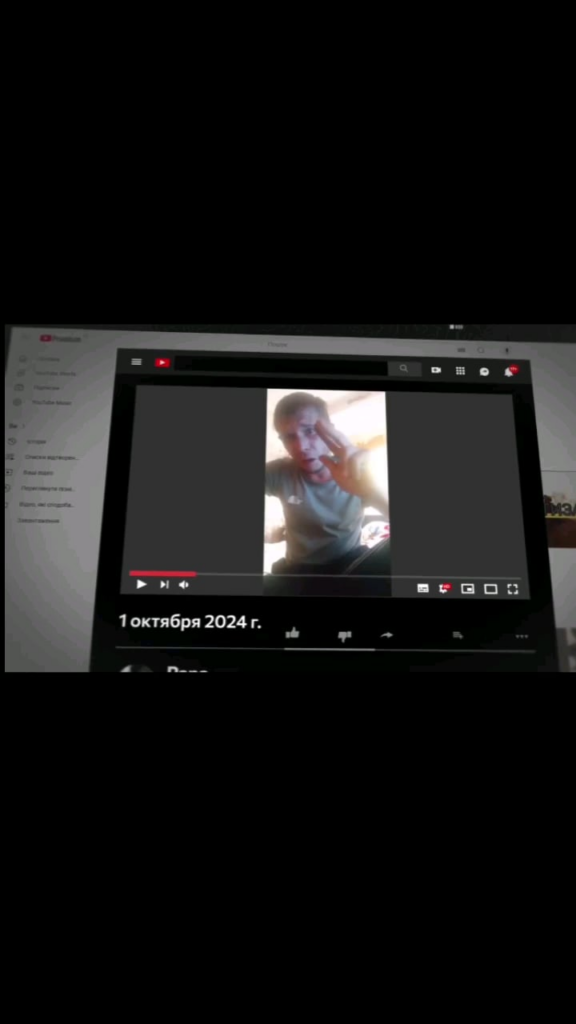Open the hamburger menu in YouTube header

pyautogui.click(x=136, y=362)
